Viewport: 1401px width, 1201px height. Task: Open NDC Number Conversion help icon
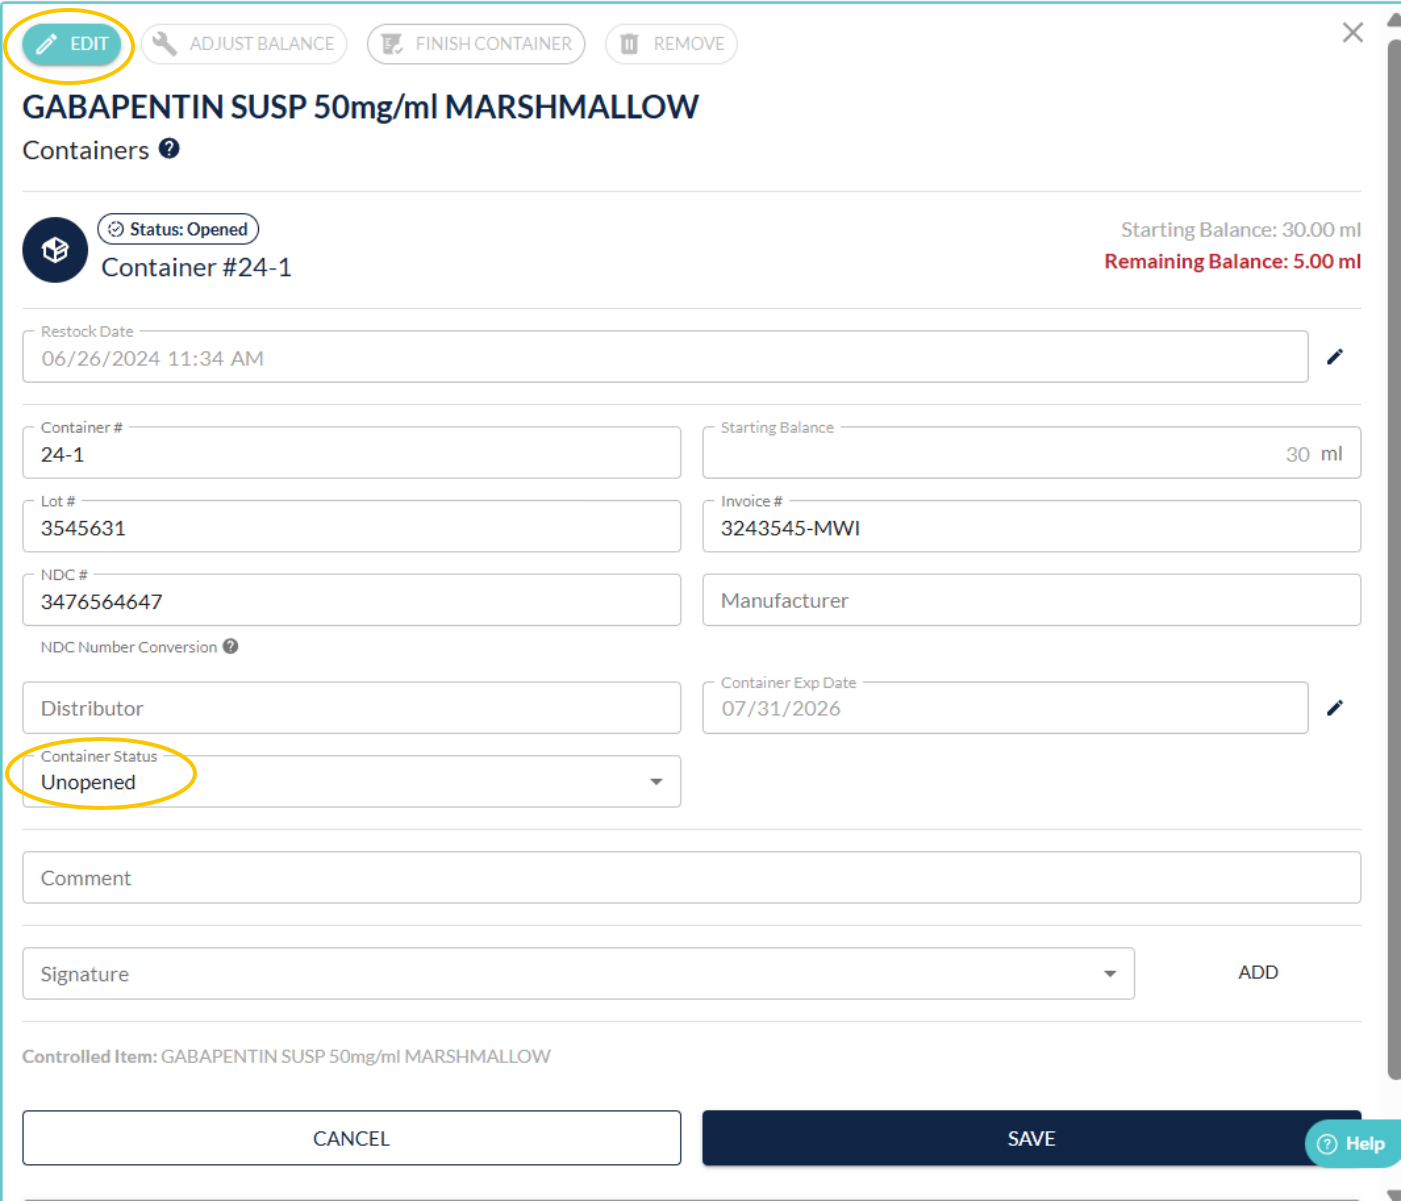[x=231, y=646]
